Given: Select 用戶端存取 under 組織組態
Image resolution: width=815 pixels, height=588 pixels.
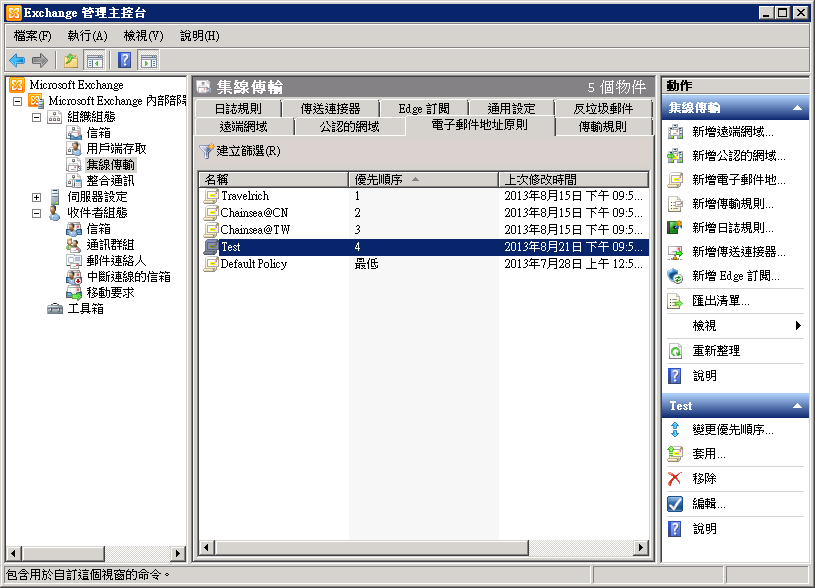Looking at the screenshot, I should [116, 149].
